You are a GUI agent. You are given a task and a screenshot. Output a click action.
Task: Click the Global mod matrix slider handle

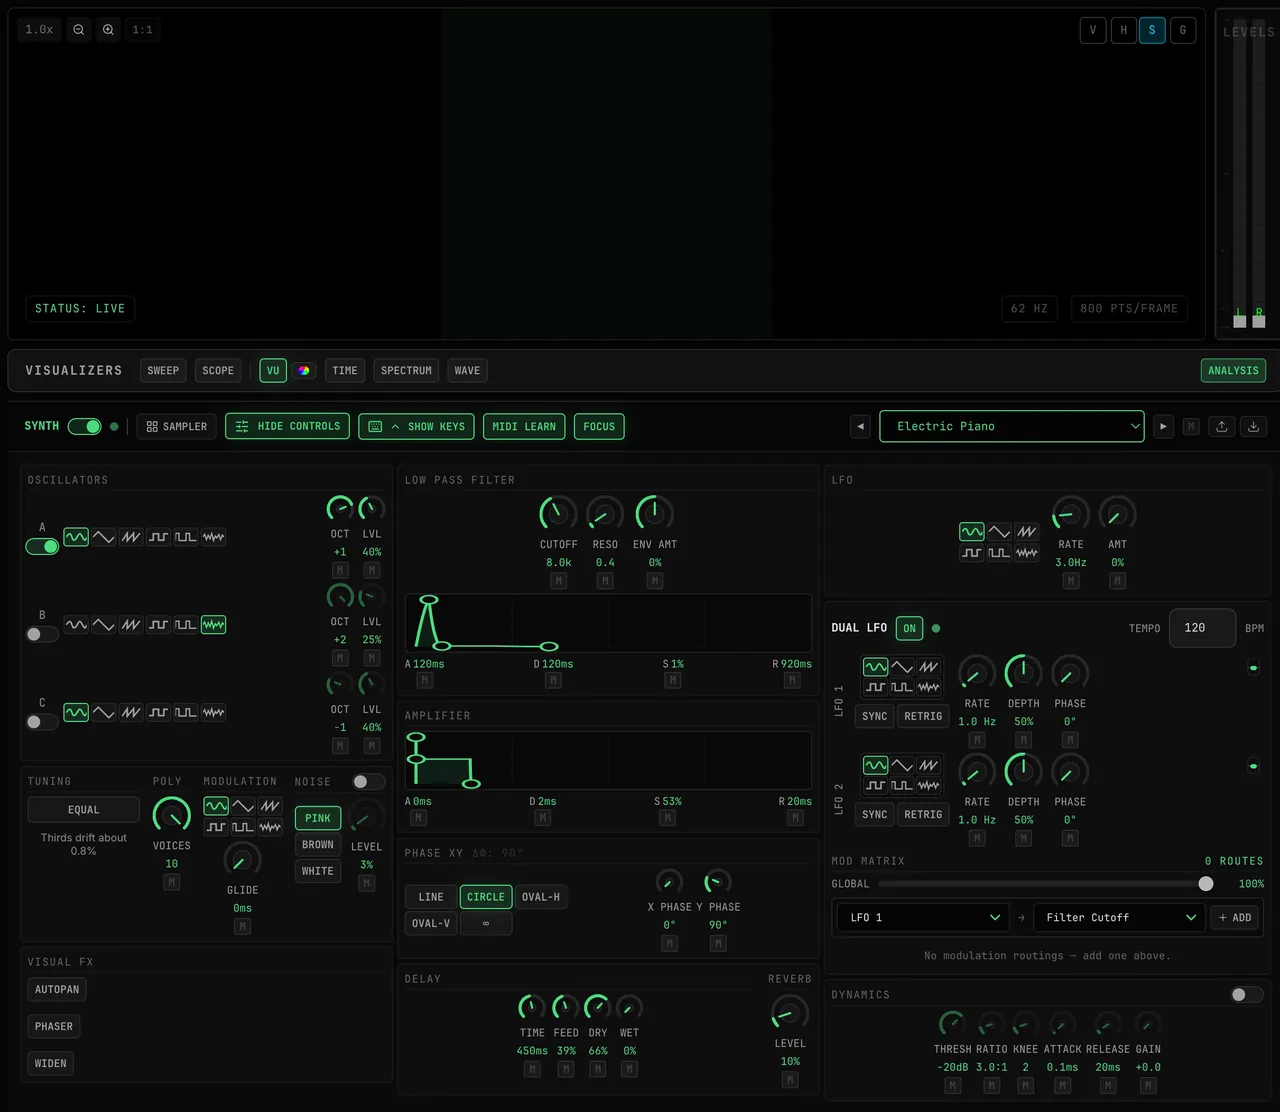pos(1206,884)
